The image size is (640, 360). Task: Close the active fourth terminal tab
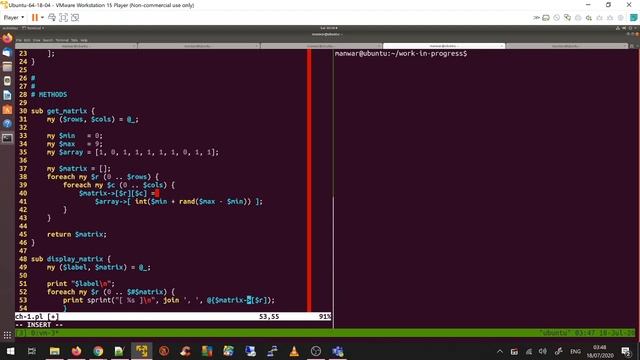(x=502, y=46)
